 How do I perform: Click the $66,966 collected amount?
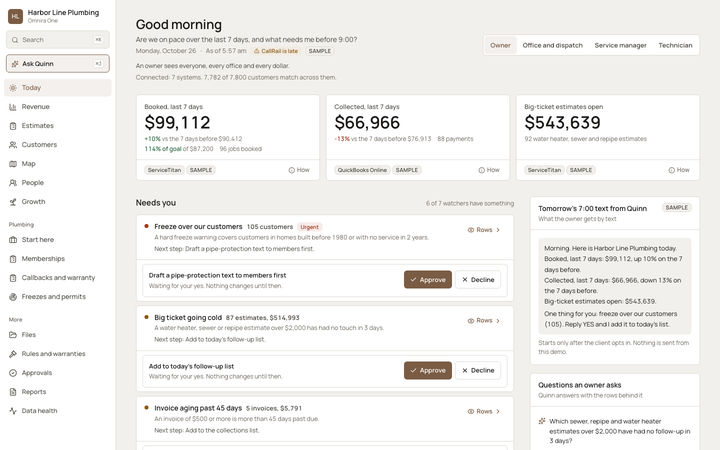tap(367, 123)
